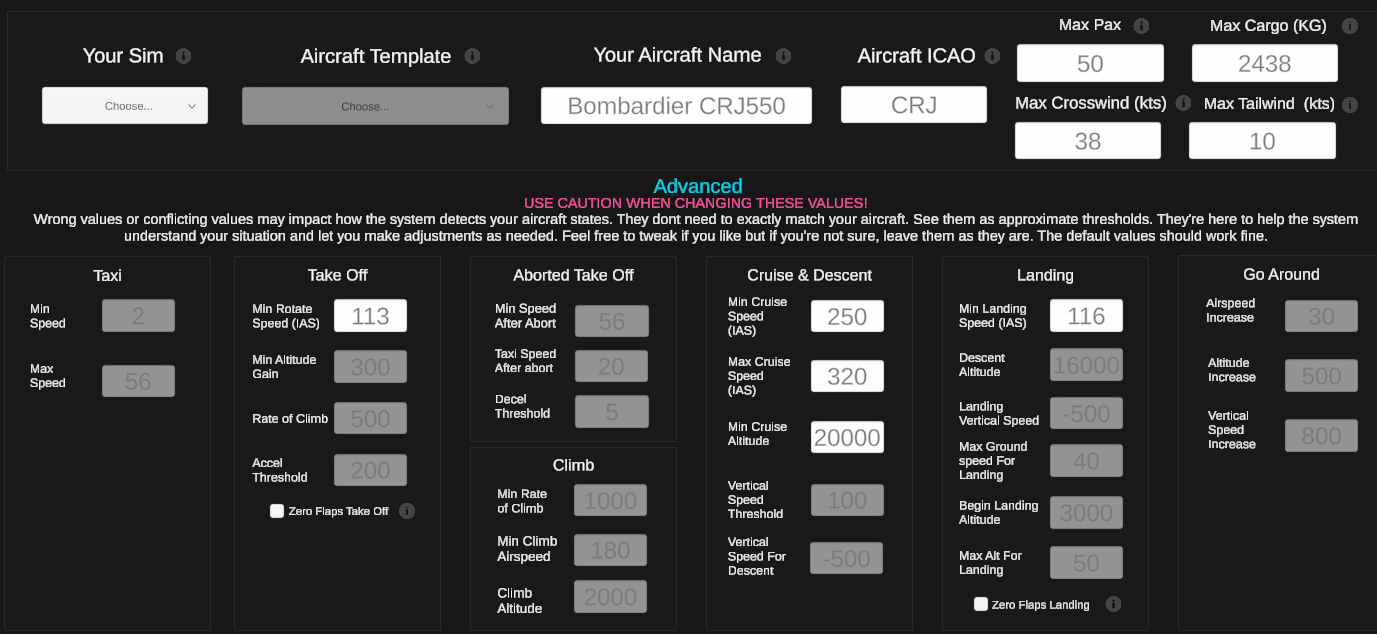Enable the Zero Flaps Take Off checkbox
The image size is (1377, 634).
tap(277, 511)
